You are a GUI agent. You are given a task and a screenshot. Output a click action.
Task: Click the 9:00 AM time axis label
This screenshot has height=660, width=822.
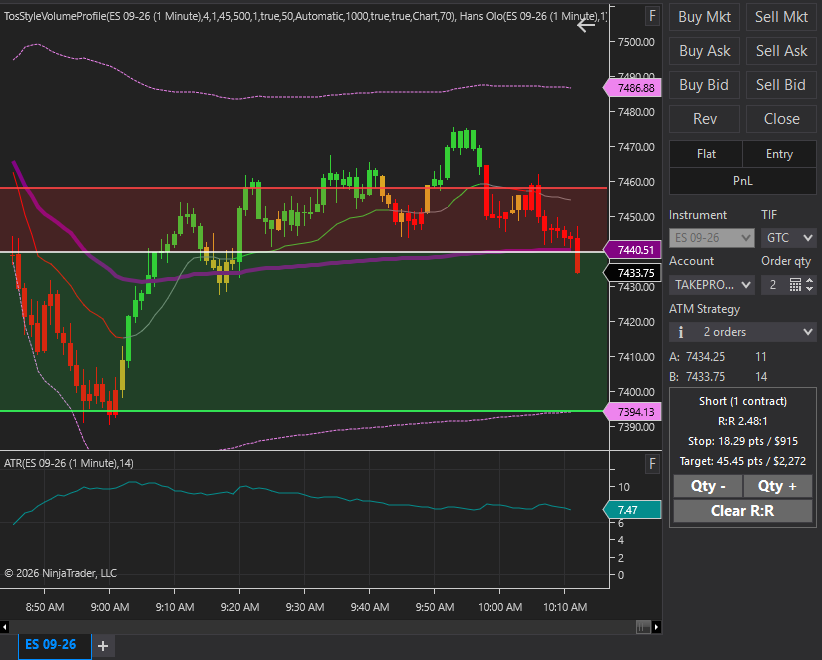tap(110, 607)
